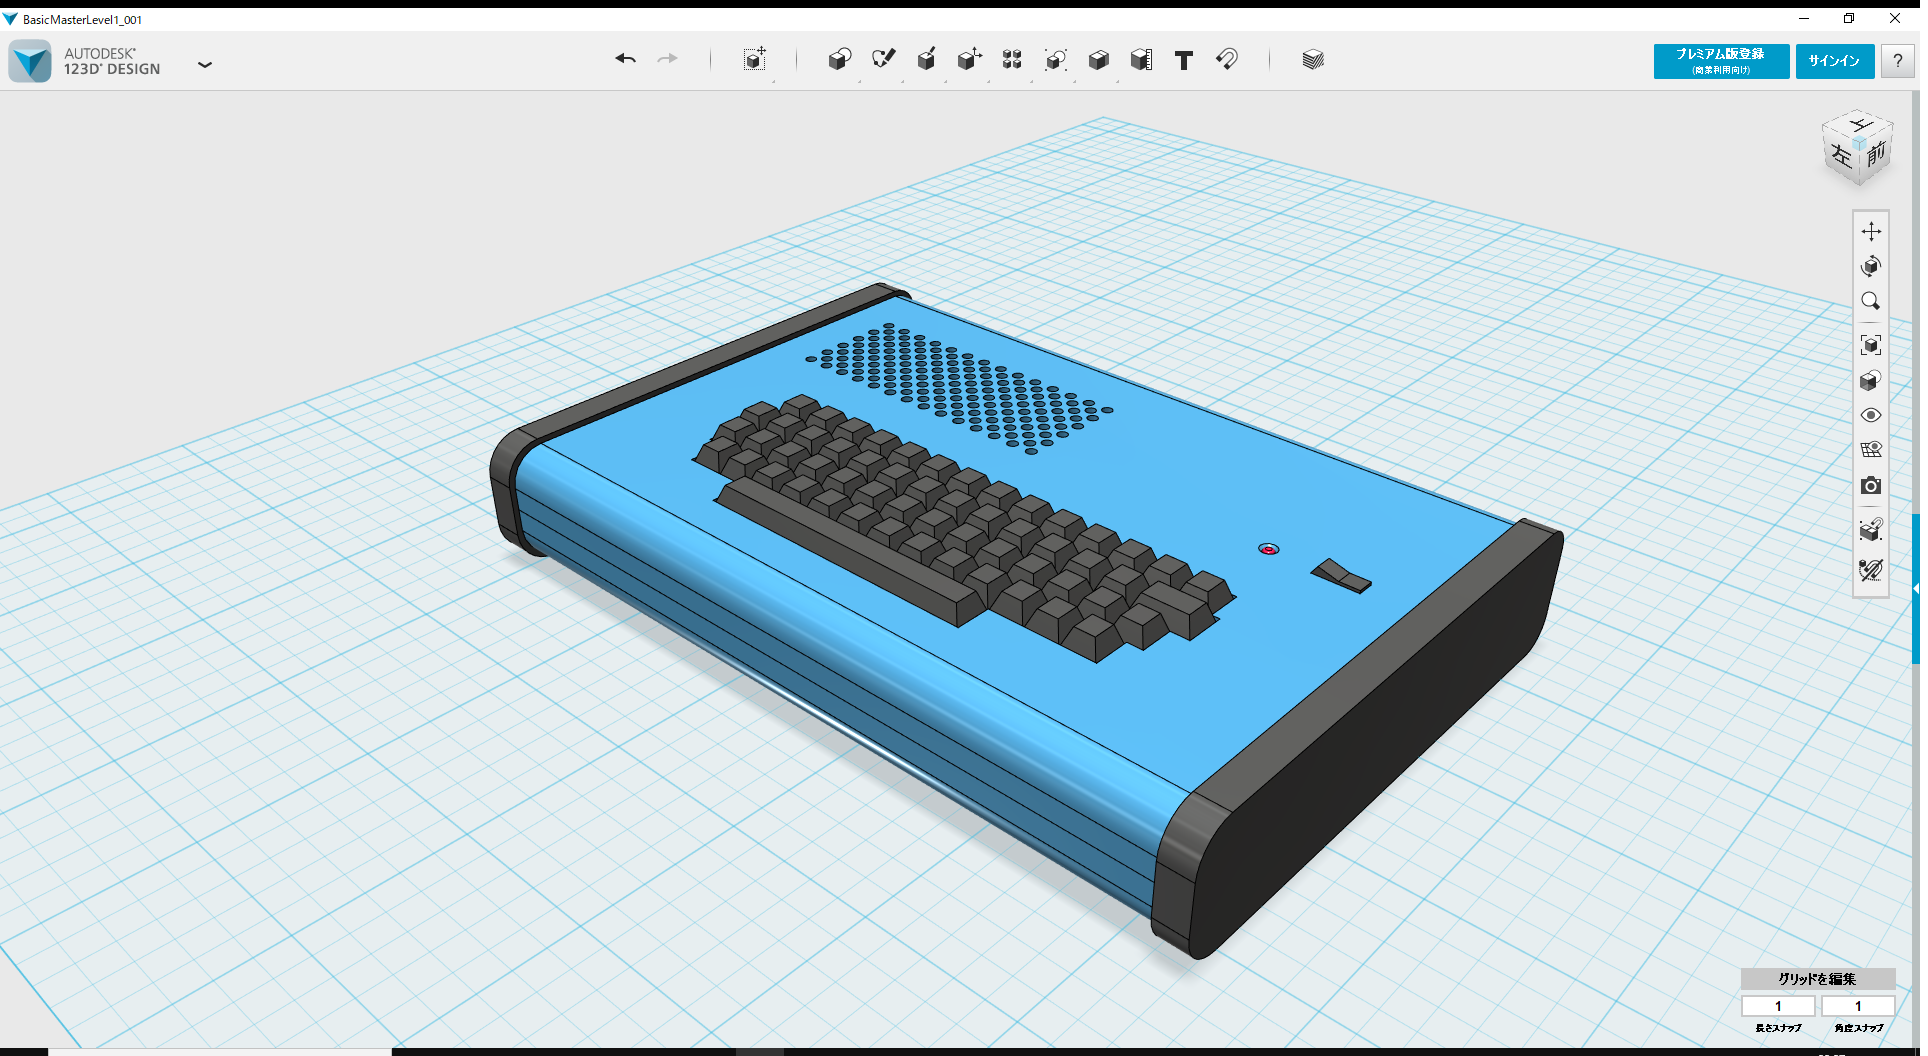Open the Primitives shapes tool
Viewport: 1928px width, 1056px height.
[x=840, y=60]
